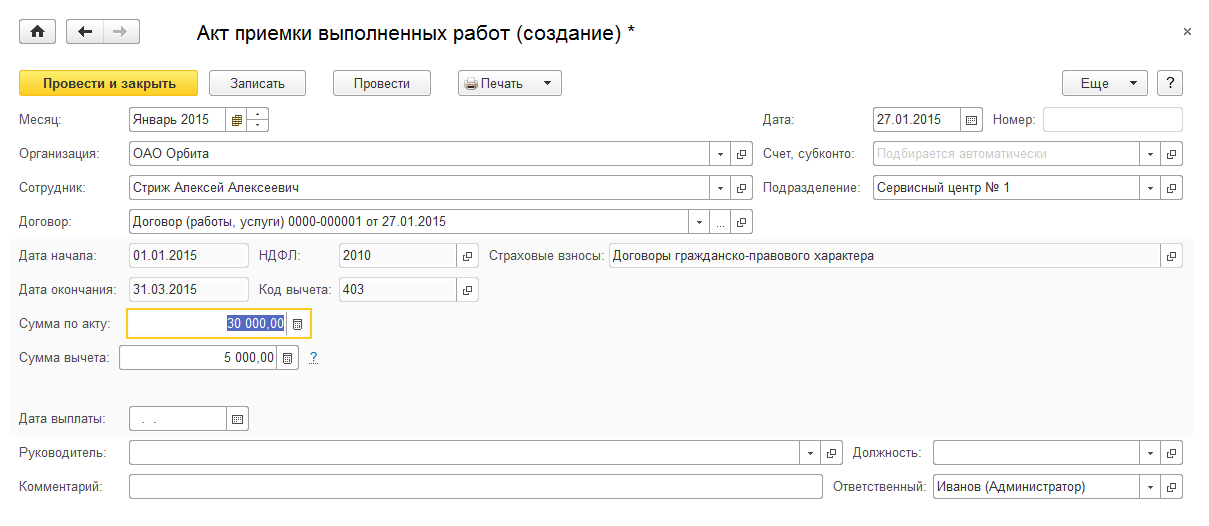Click into the Комментарий text field
This screenshot has height=526, width=1209.
[x=475, y=487]
